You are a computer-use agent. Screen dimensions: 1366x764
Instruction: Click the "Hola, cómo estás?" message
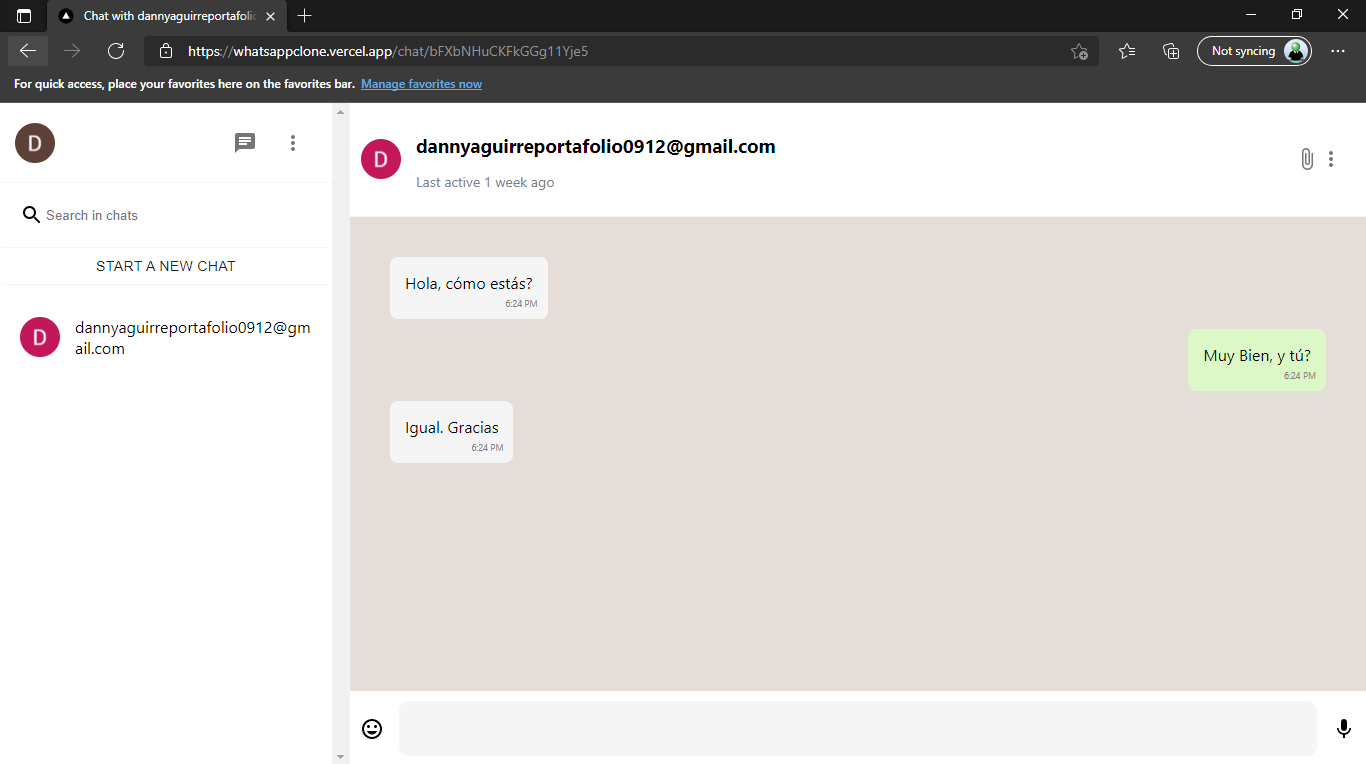click(469, 288)
